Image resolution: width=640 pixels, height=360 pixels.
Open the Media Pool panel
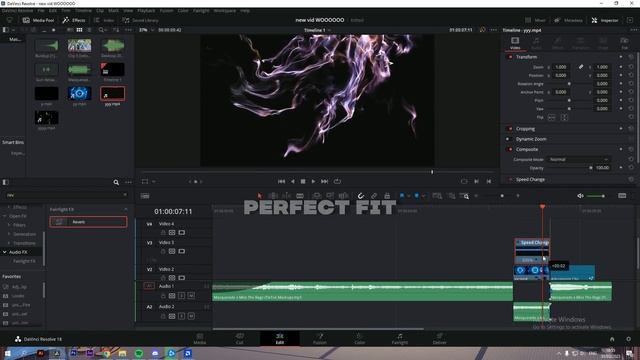[38, 20]
